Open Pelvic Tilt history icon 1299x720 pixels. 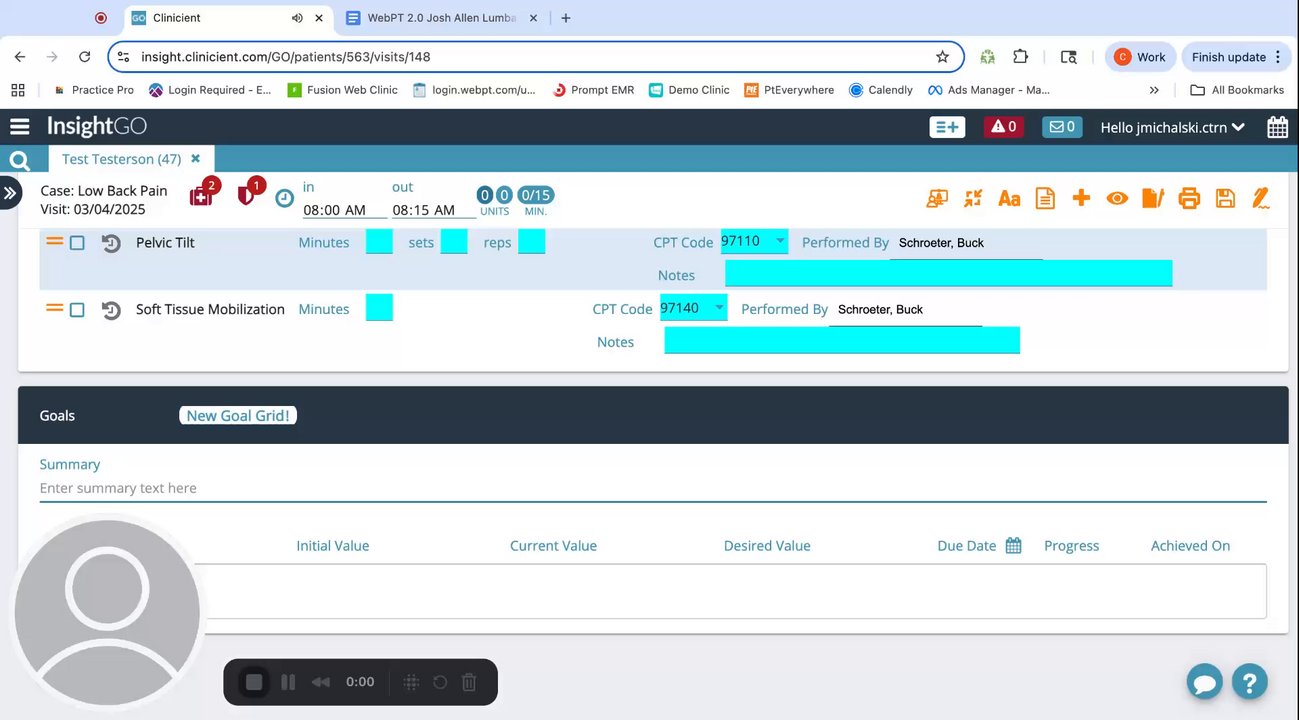pyautogui.click(x=111, y=243)
